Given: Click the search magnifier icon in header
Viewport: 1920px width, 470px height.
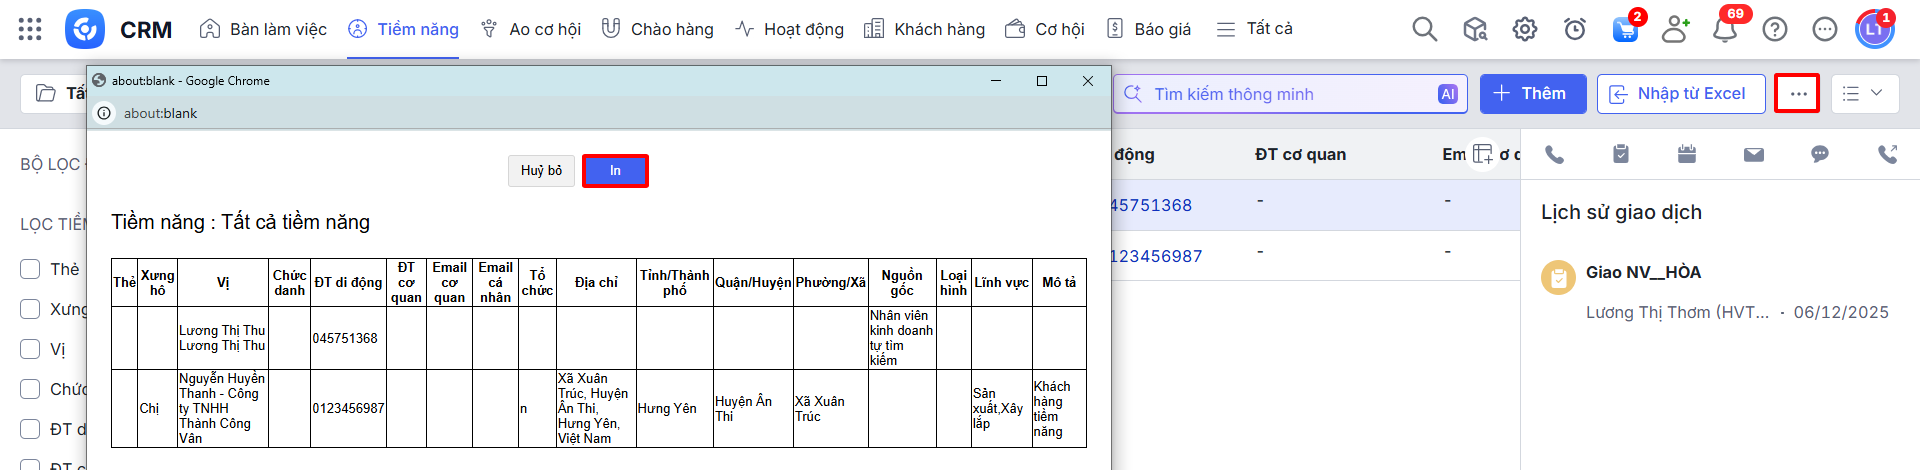Looking at the screenshot, I should [1424, 29].
